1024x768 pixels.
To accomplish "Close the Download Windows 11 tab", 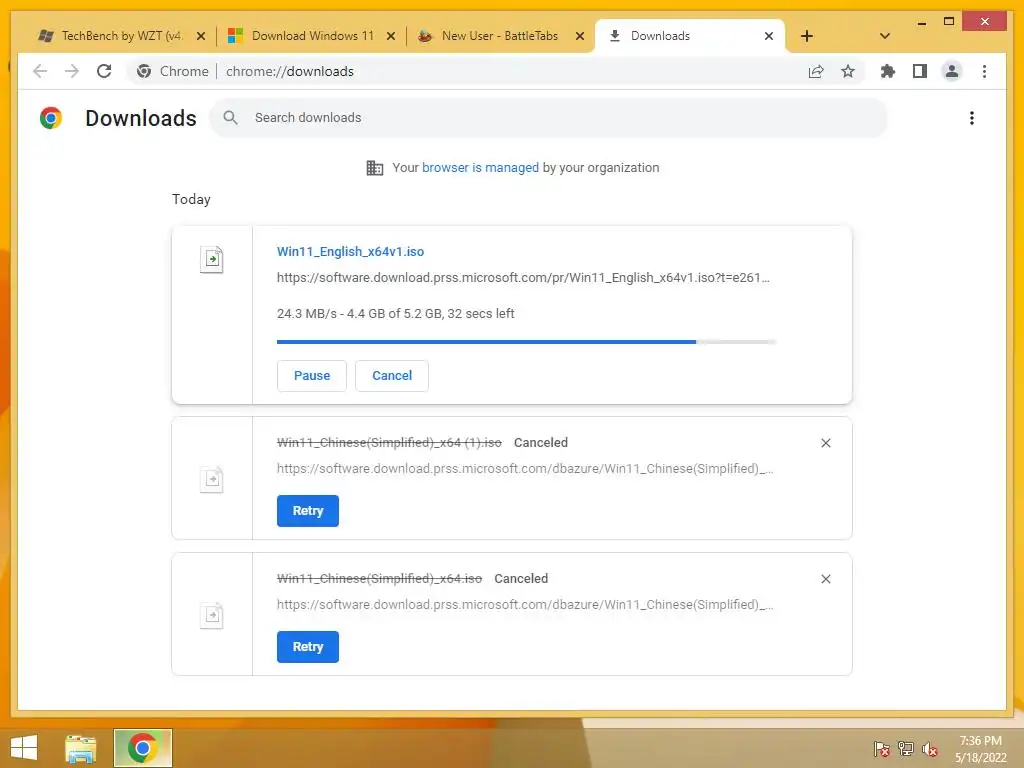I will click(391, 36).
